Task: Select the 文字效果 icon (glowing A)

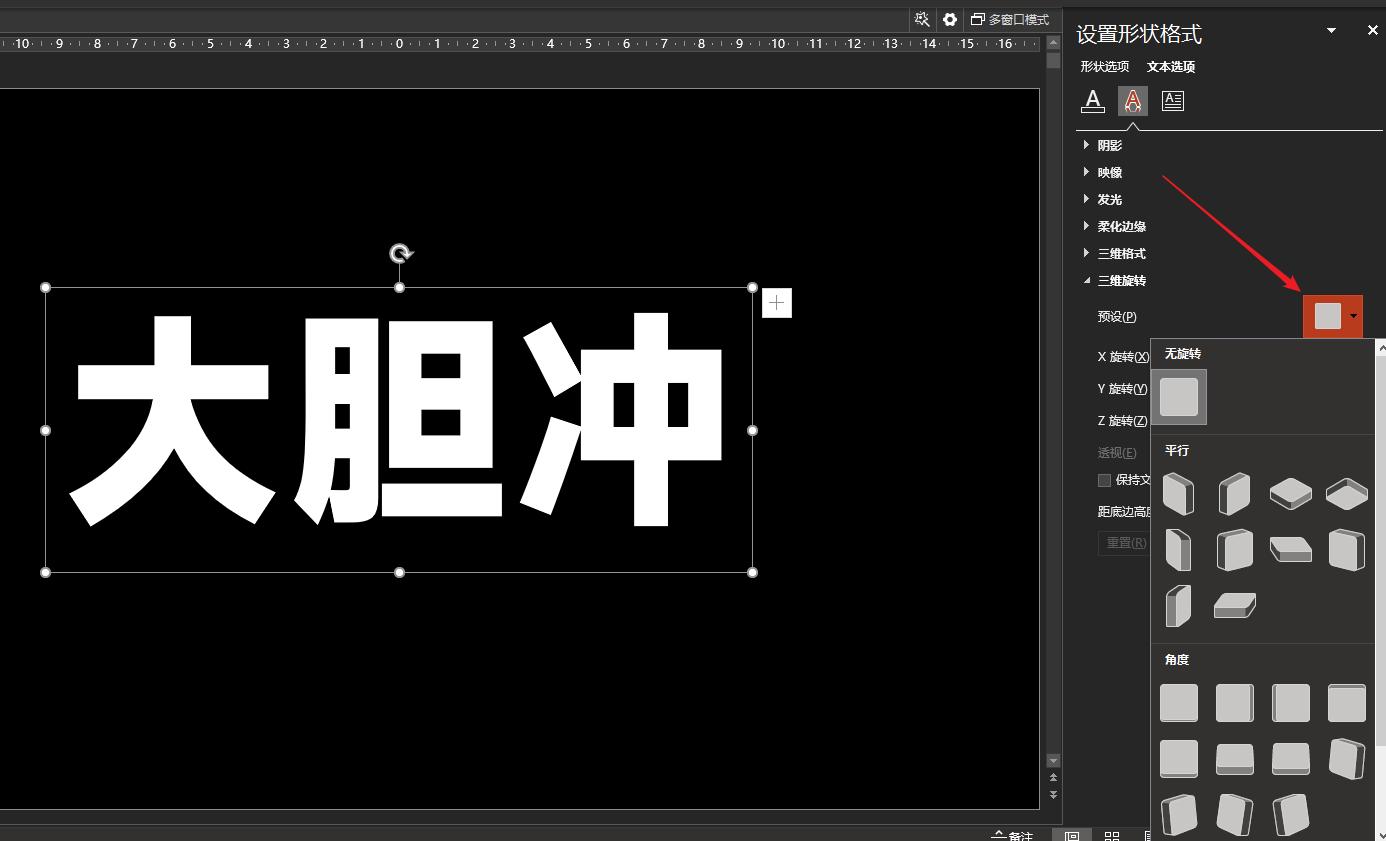Action: coord(1132,100)
